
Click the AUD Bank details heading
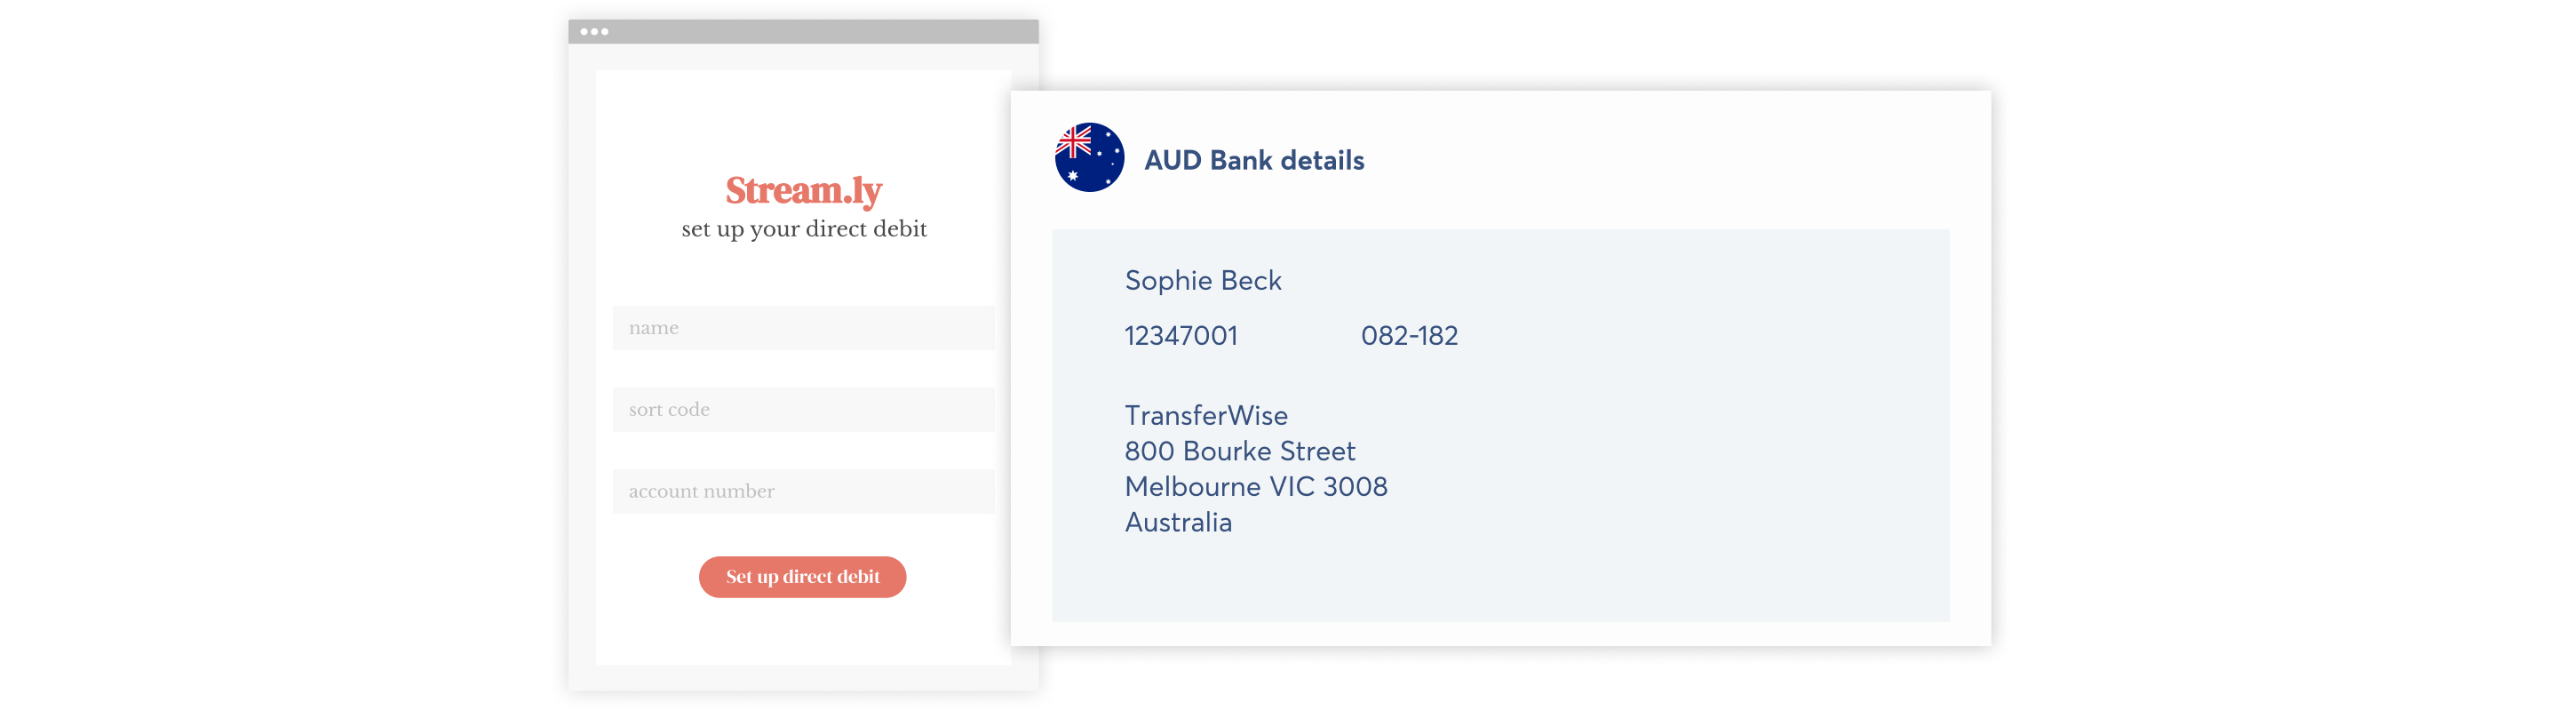pos(1254,160)
